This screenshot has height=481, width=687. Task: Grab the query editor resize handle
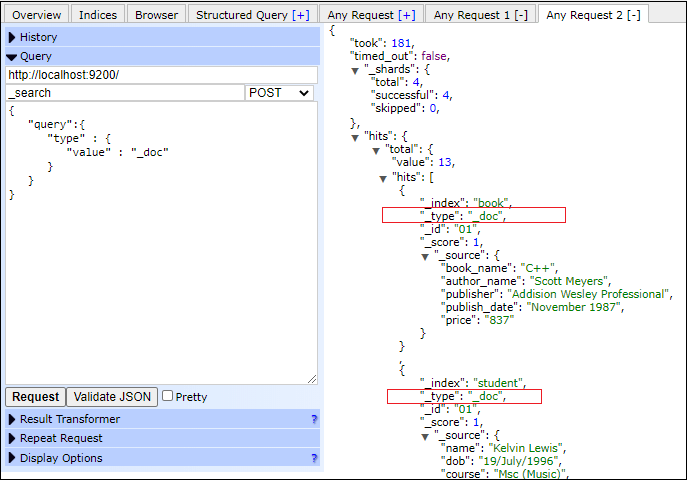click(312, 379)
